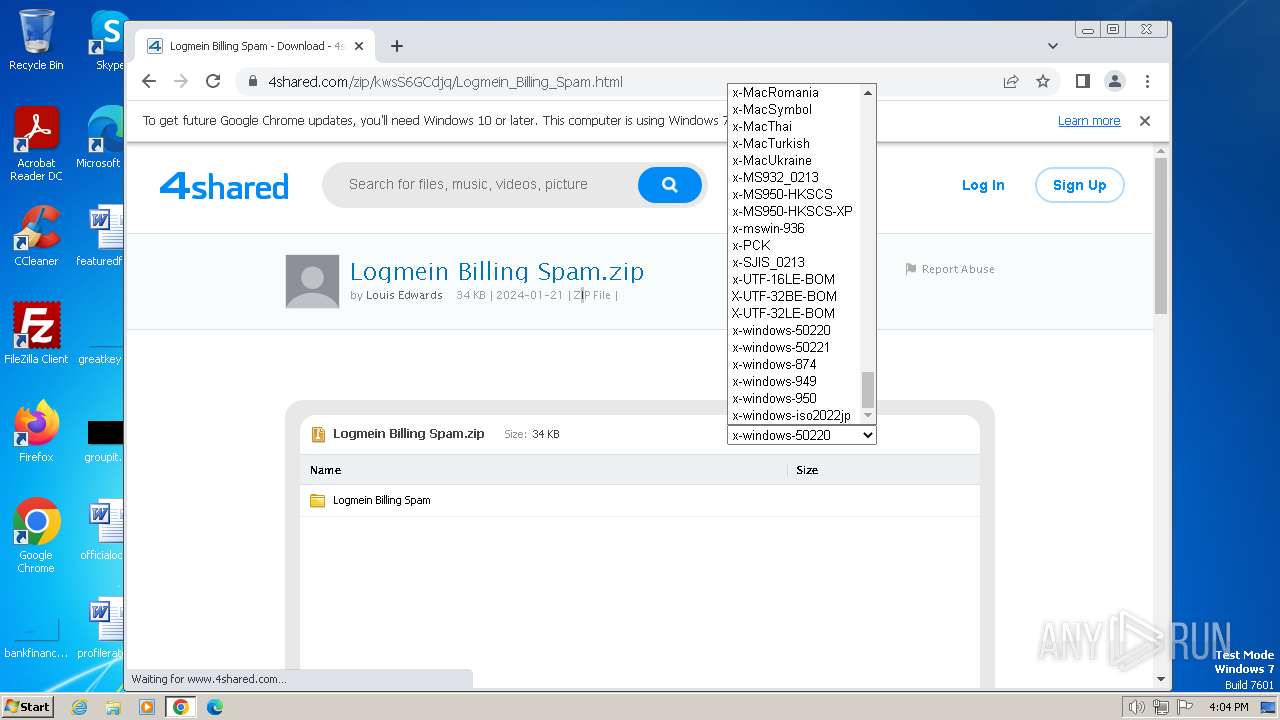The image size is (1280, 720).
Task: Bookmark this tab with star icon
Action: point(1043,81)
